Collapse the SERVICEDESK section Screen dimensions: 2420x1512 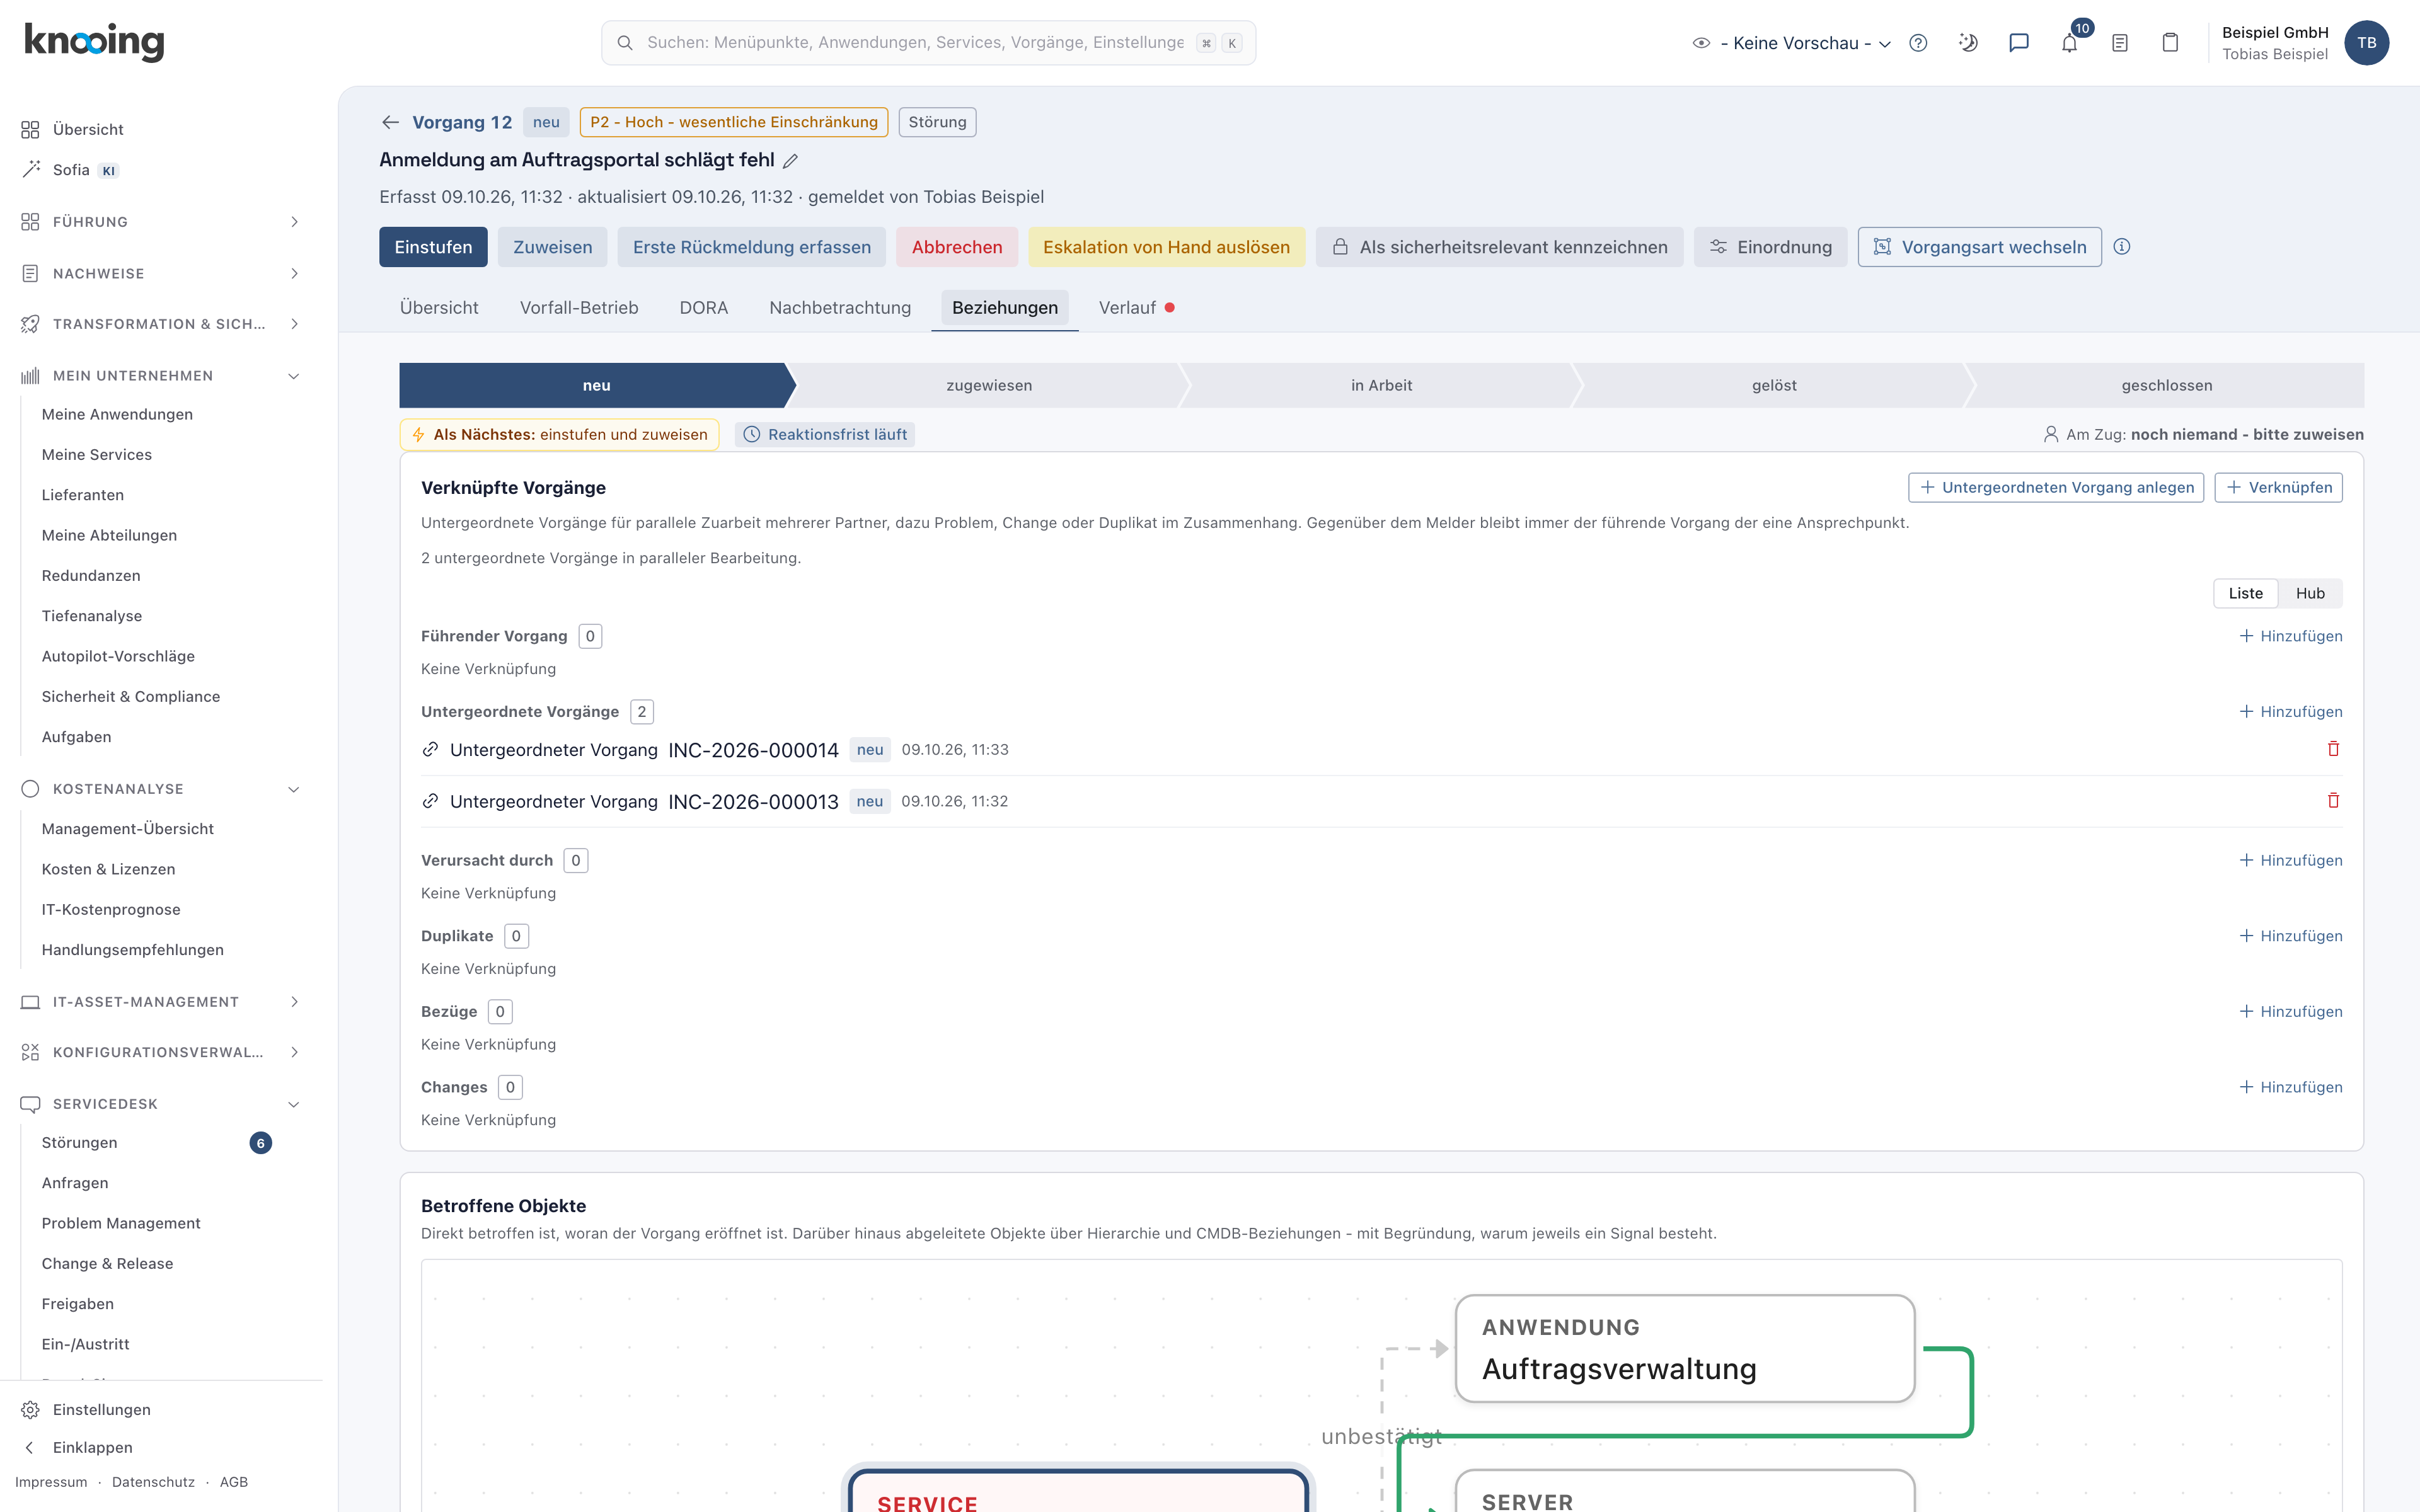click(x=160, y=1104)
